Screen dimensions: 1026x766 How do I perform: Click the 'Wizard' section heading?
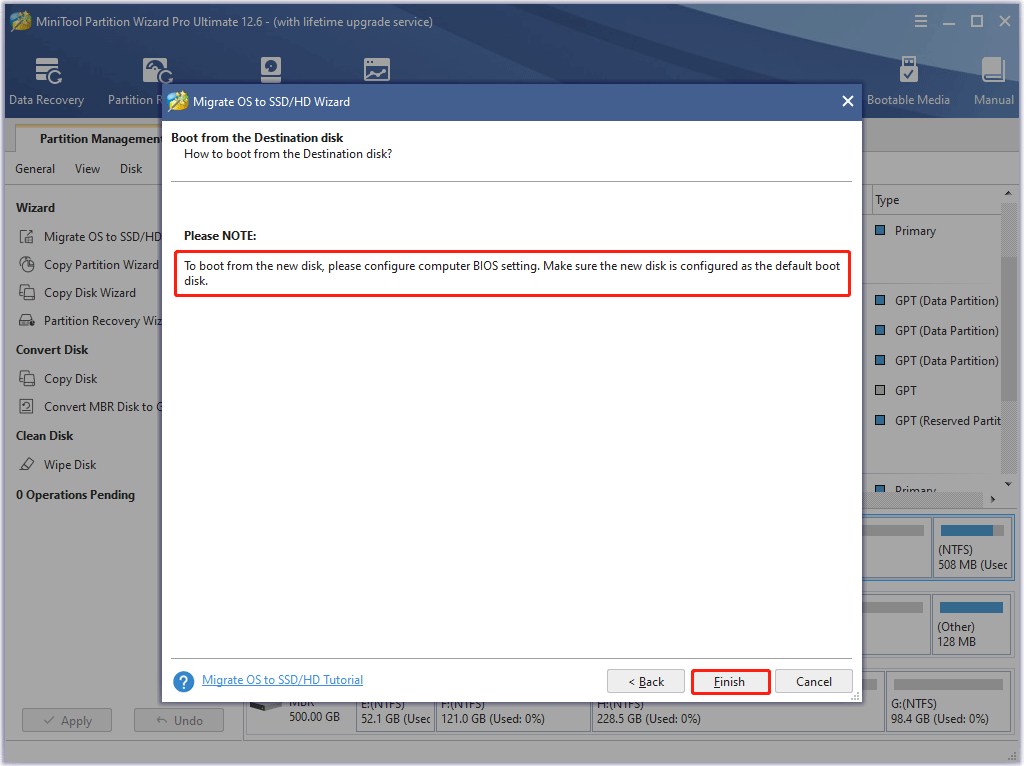click(35, 208)
